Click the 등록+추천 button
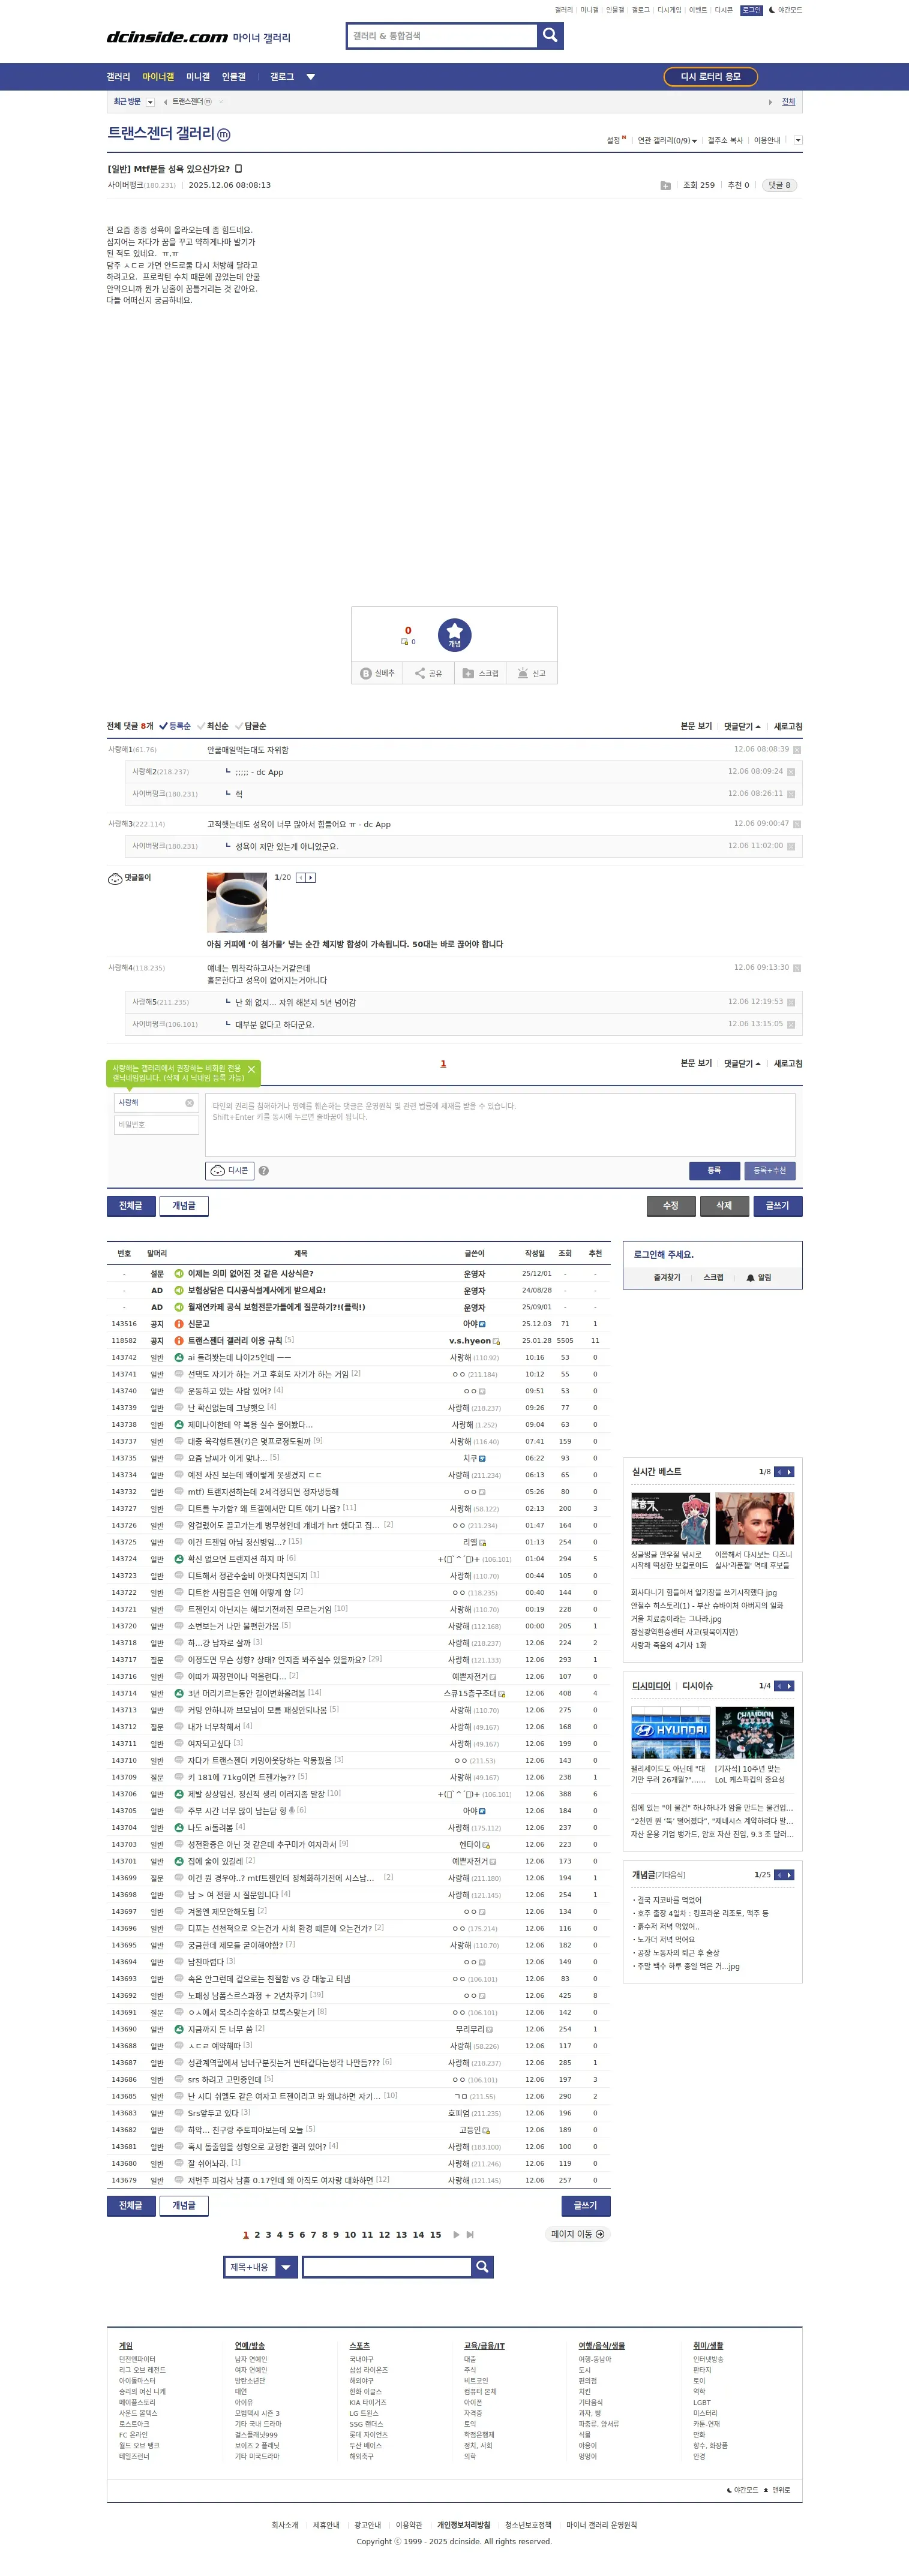Image resolution: width=909 pixels, height=2576 pixels. (769, 1171)
